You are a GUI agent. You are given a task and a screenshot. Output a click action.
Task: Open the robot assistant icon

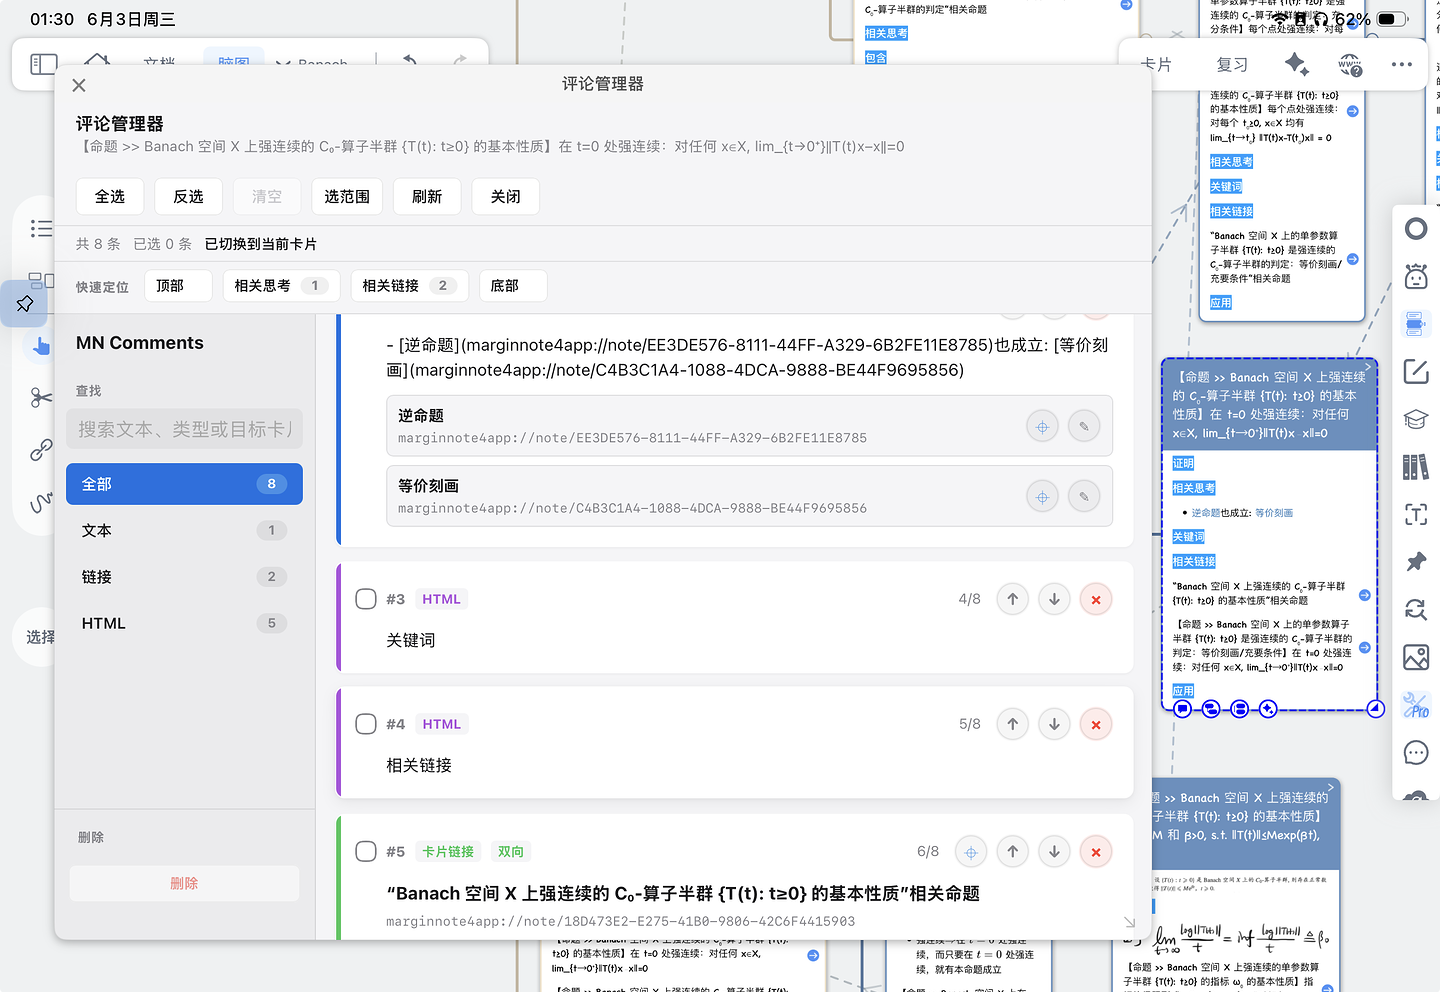coord(1416,276)
